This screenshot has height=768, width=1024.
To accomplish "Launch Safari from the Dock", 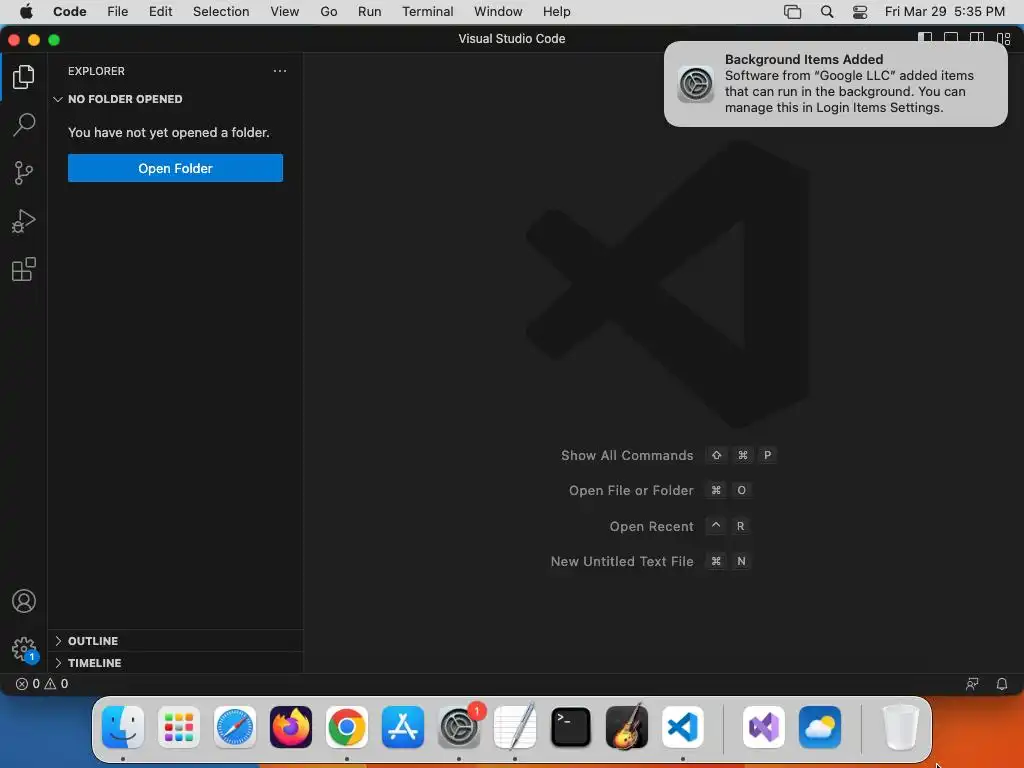I will pos(235,727).
